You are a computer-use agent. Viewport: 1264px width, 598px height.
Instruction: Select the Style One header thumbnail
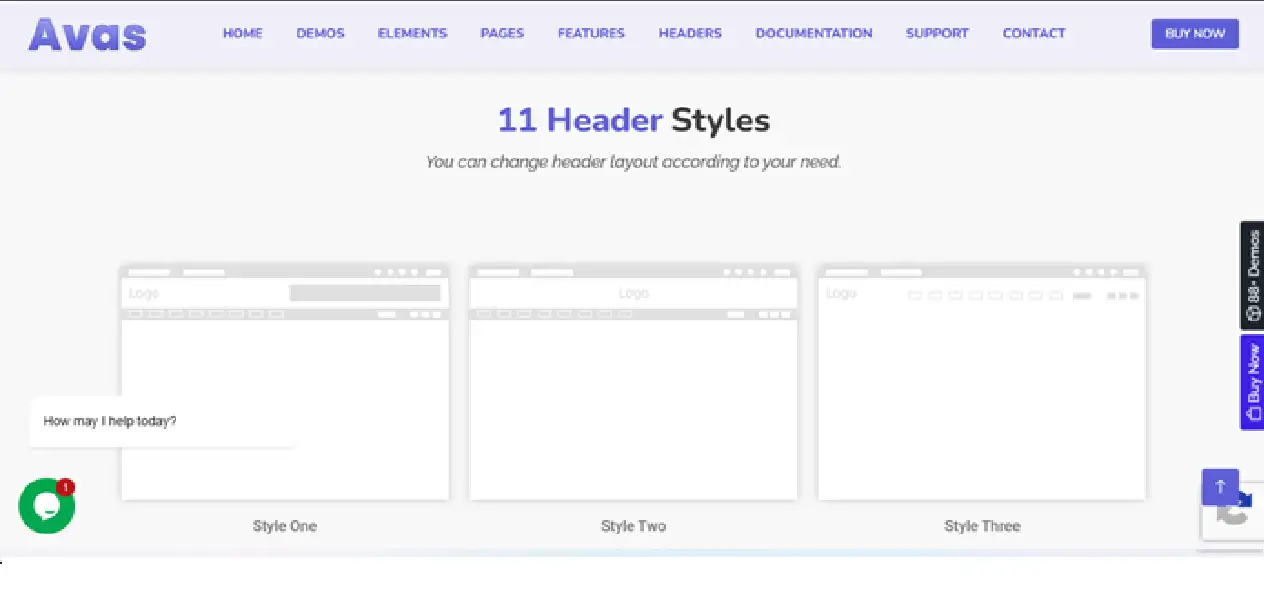coord(285,383)
